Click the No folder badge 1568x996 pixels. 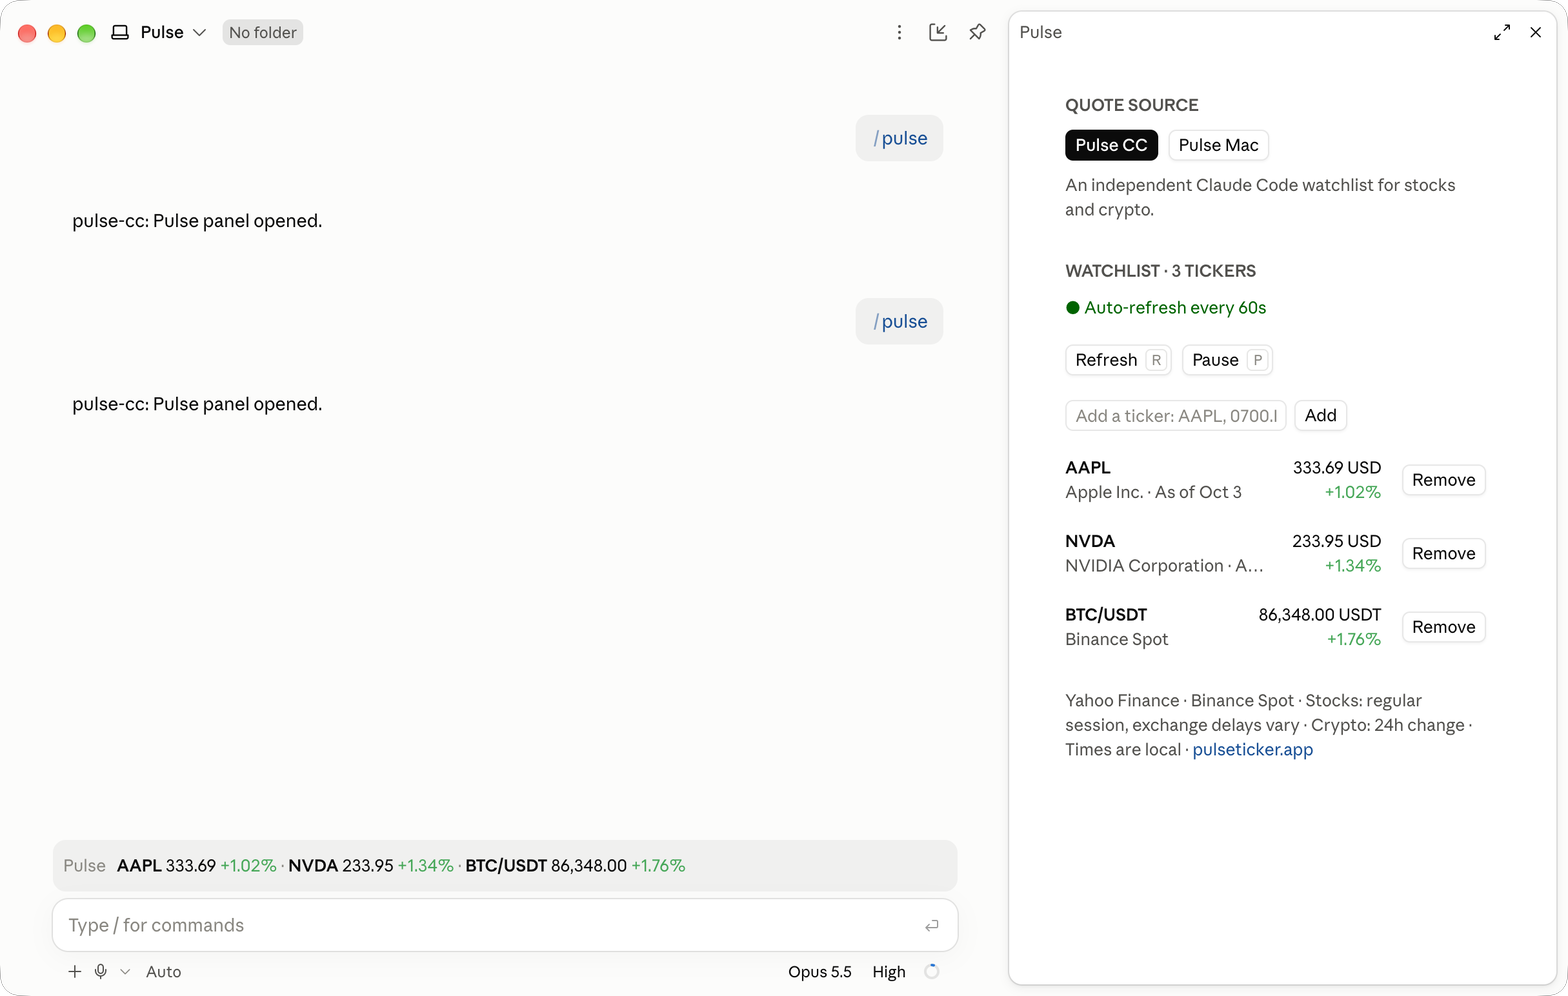pos(263,32)
